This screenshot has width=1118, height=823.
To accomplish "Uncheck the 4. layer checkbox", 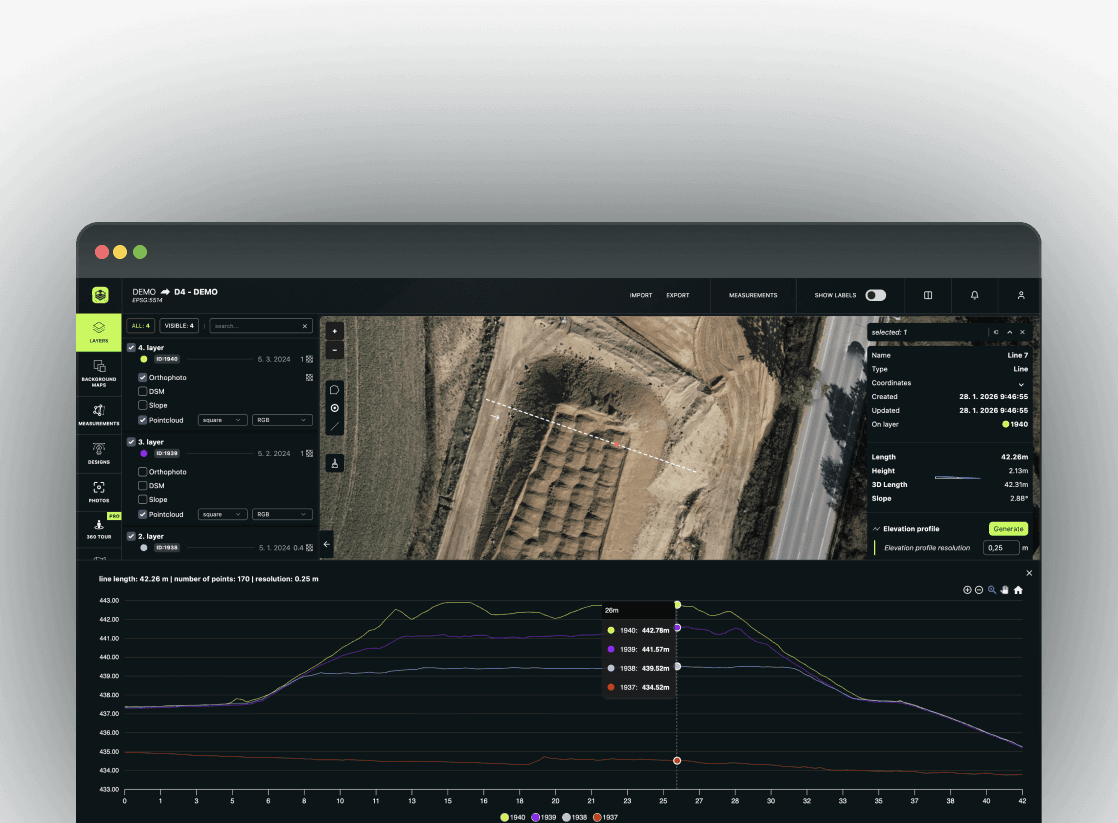I will point(131,347).
